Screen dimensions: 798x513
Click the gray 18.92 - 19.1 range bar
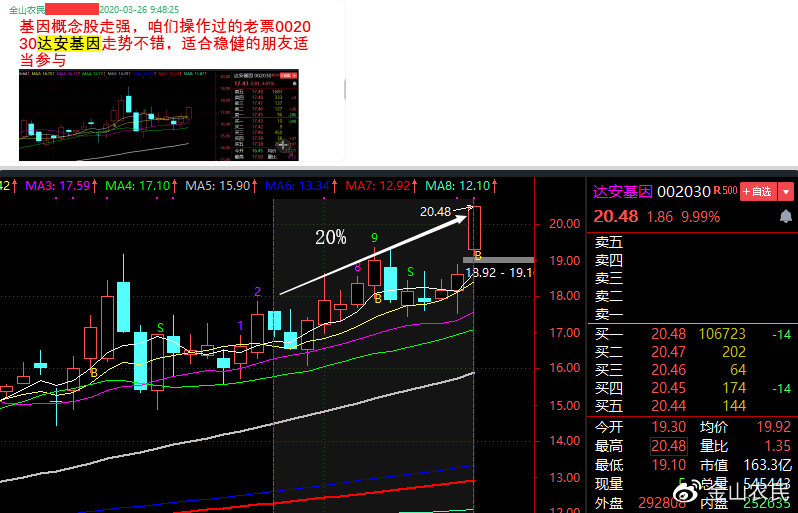pos(498,260)
